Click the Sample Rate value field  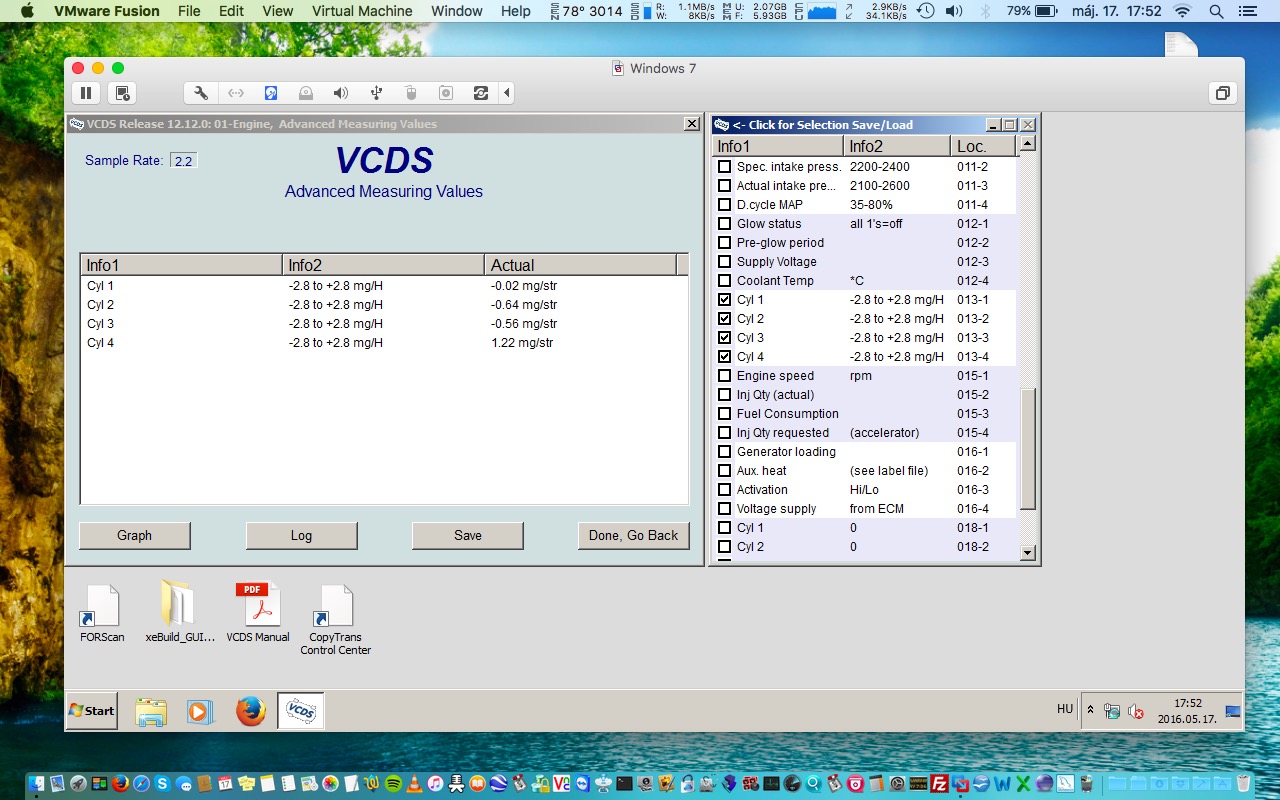(183, 161)
